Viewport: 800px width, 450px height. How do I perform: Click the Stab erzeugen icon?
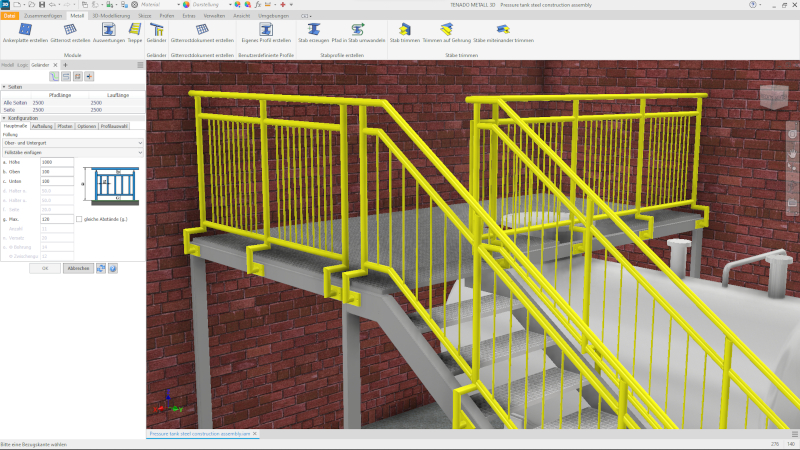(313, 30)
